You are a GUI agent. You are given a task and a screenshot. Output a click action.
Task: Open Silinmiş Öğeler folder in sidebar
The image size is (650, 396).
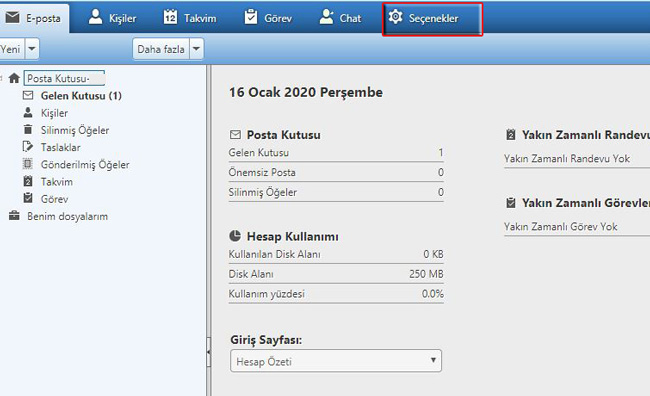tap(75, 130)
